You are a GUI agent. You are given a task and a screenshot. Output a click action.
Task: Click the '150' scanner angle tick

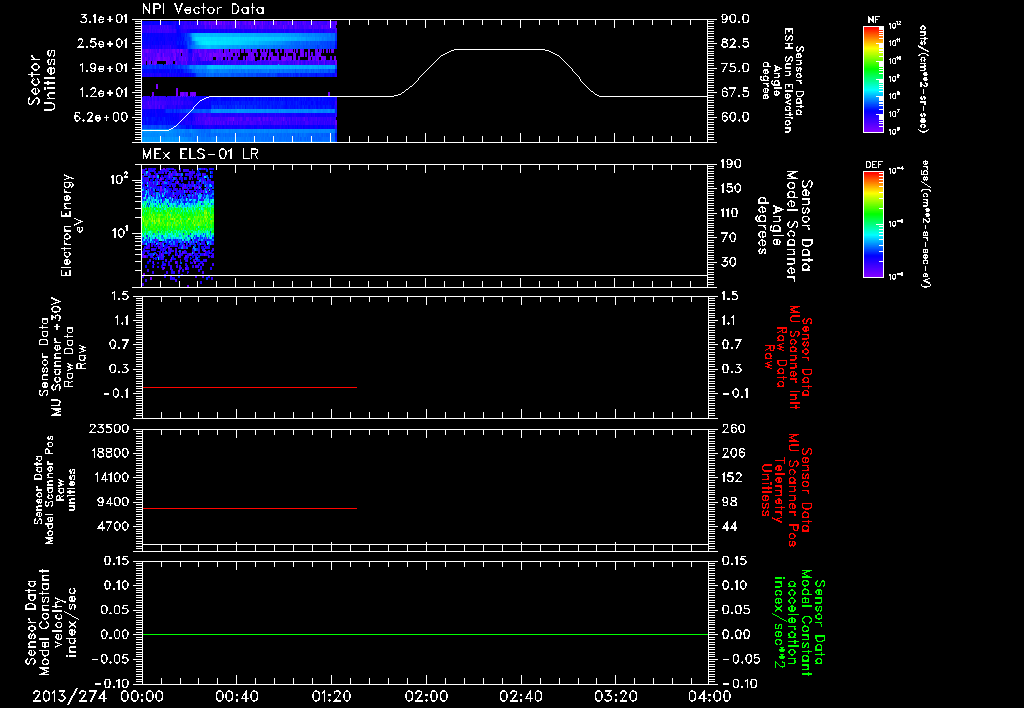point(731,189)
